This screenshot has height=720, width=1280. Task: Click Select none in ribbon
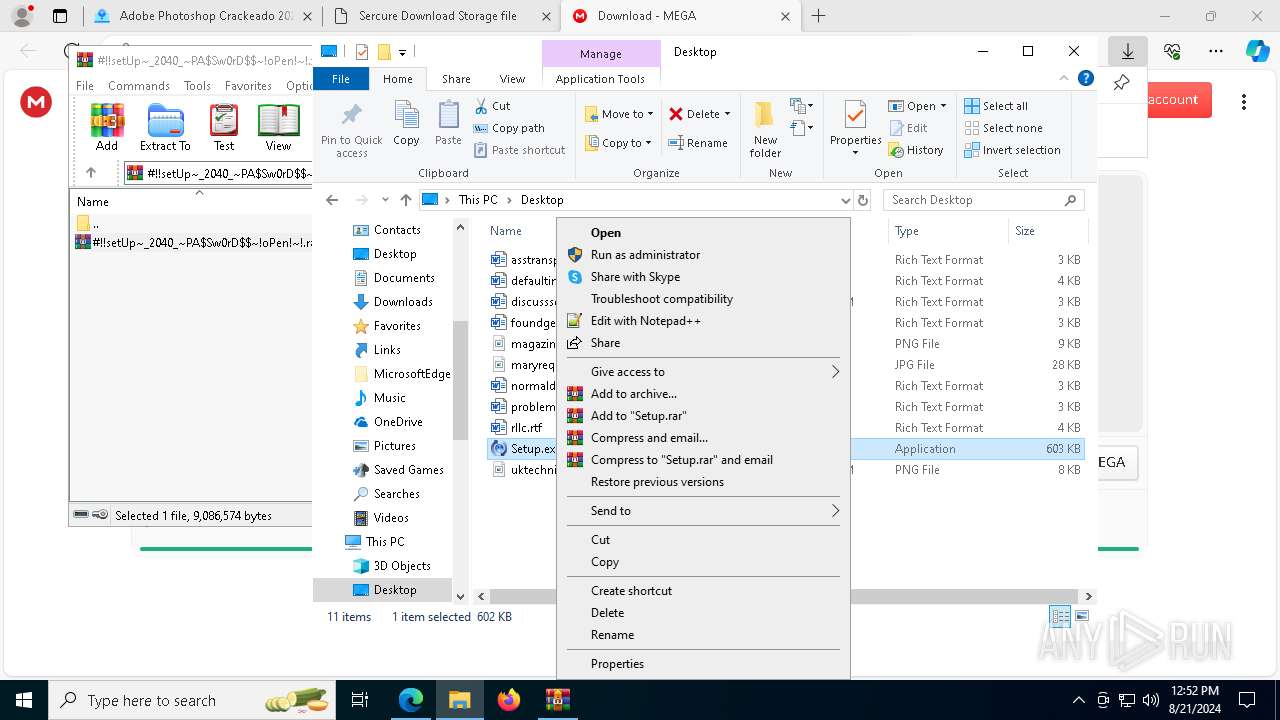[x=1003, y=128]
